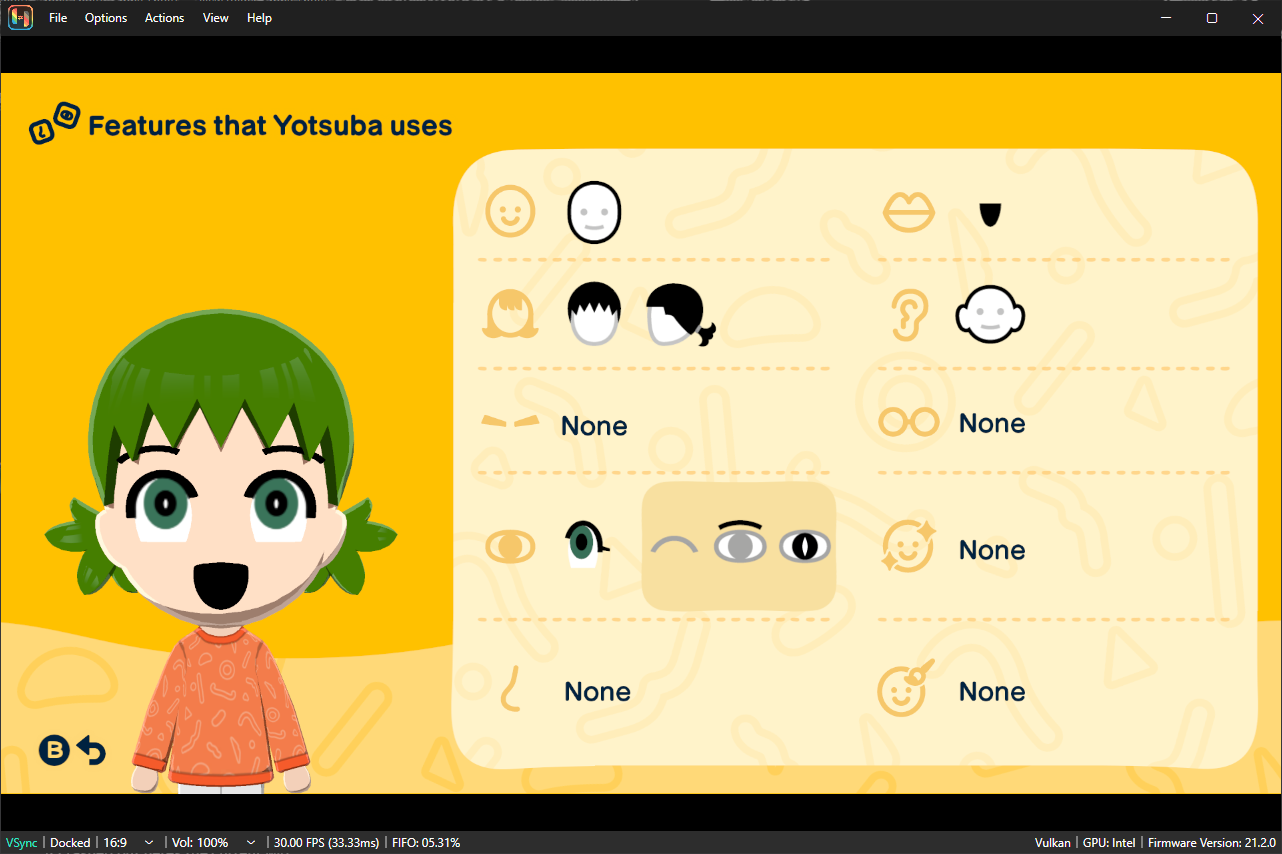Toggle Docked mode in the status bar

(70, 843)
